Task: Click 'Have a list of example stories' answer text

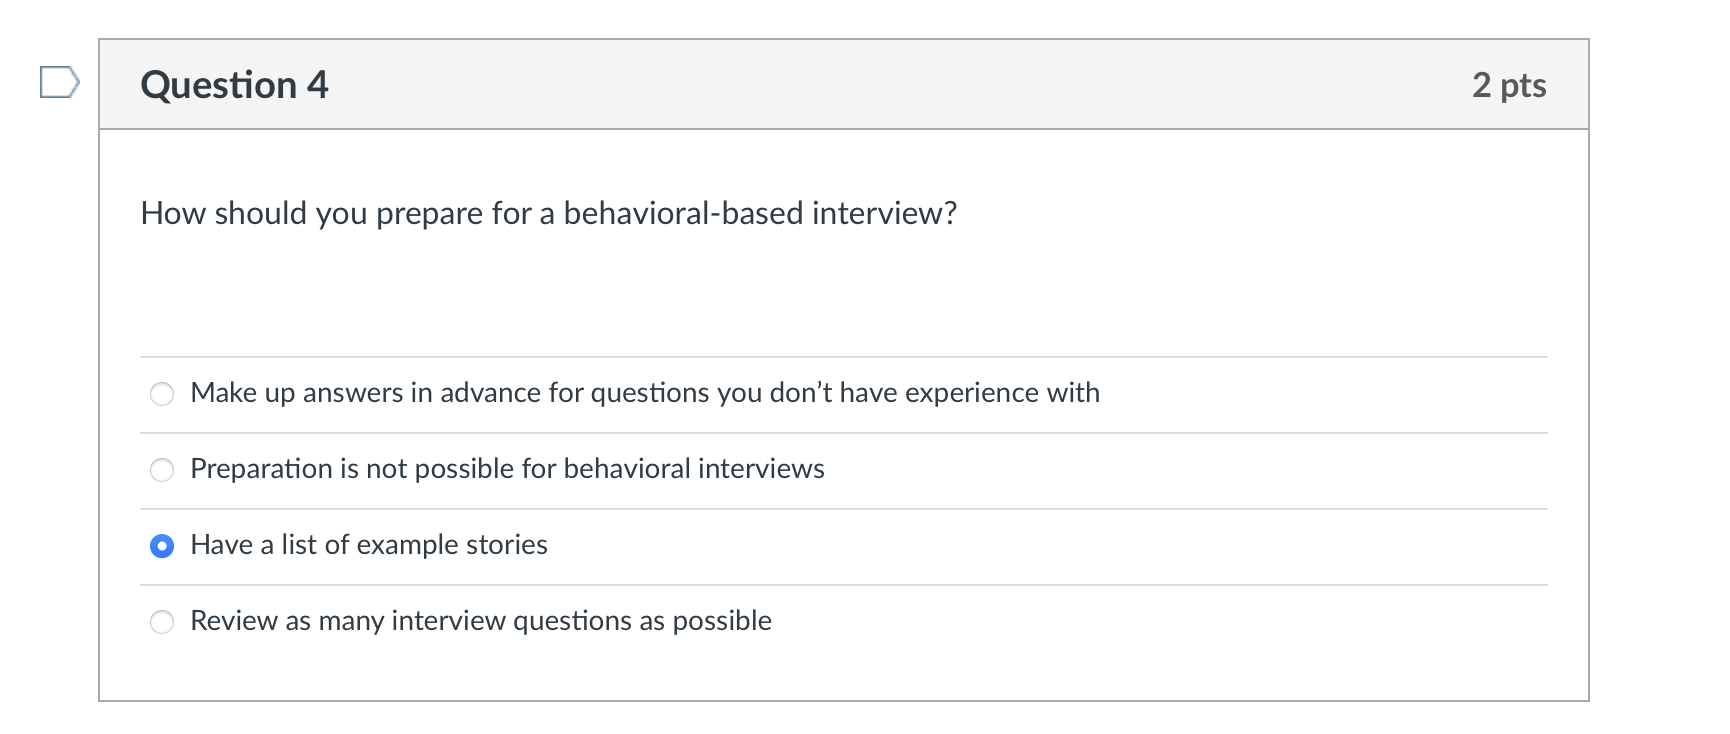Action: click(x=369, y=545)
